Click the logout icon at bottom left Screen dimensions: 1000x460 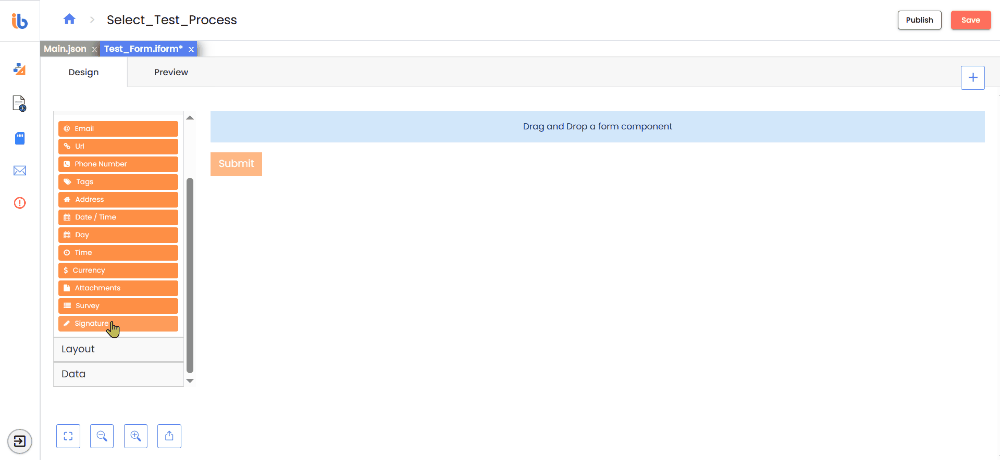click(20, 441)
